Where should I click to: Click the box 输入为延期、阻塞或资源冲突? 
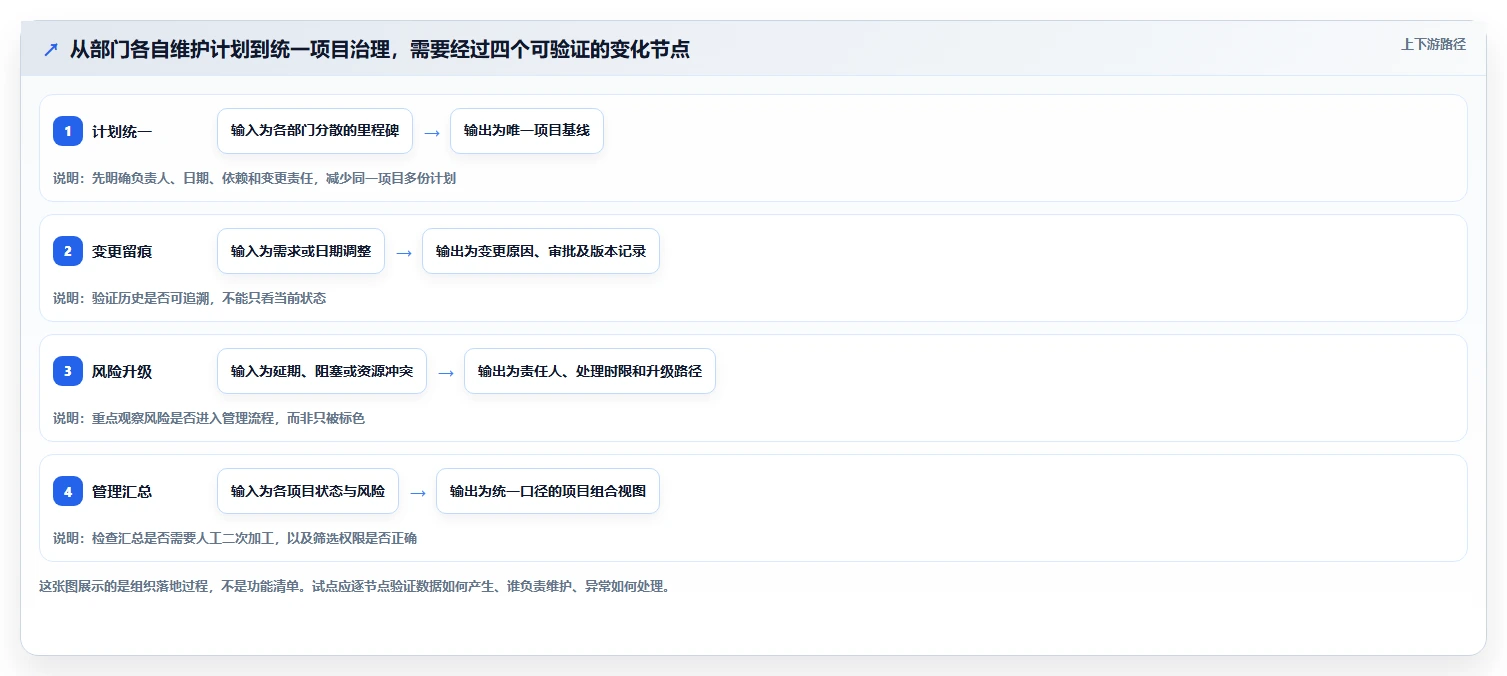tap(322, 371)
